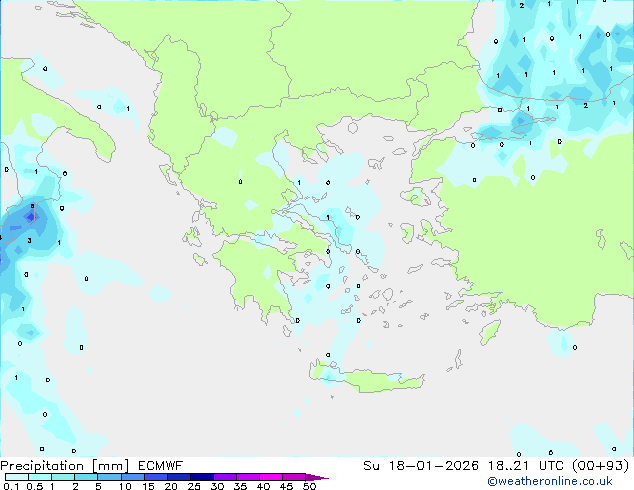Click the '3' precipitation value on the map
Screen dimensions: 634x490
(30, 241)
